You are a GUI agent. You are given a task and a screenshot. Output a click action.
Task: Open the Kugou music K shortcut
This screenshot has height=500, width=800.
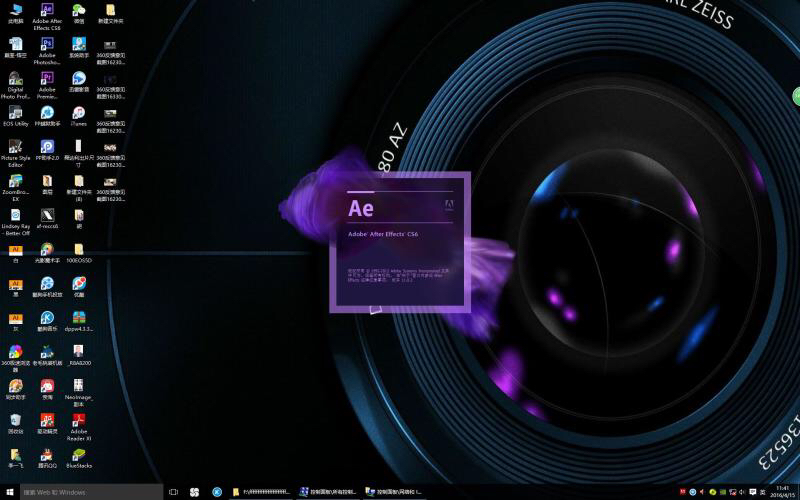[x=47, y=321]
